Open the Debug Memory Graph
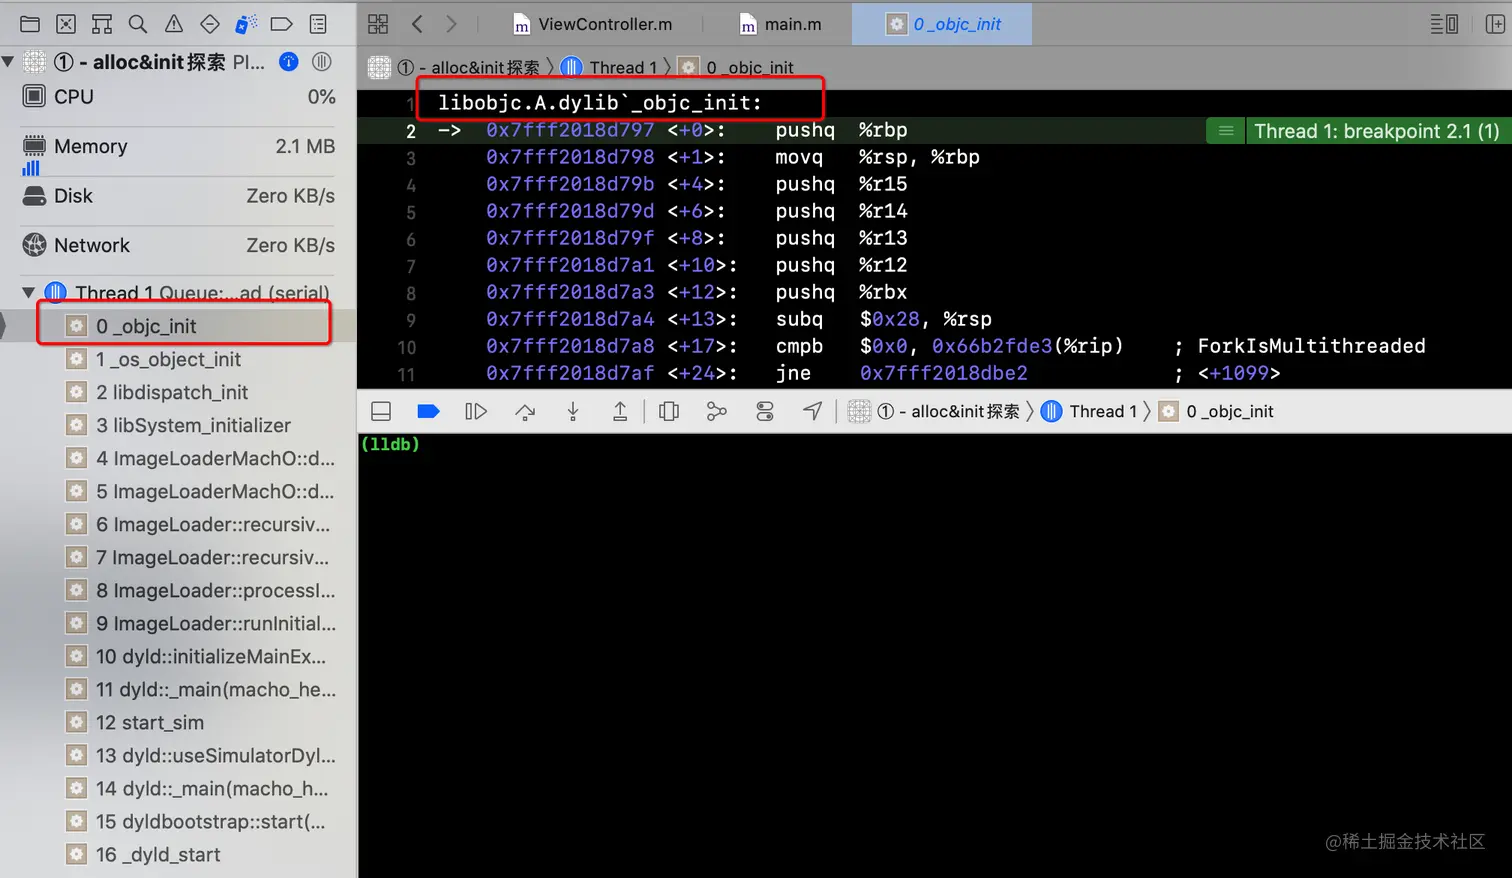 pos(717,411)
